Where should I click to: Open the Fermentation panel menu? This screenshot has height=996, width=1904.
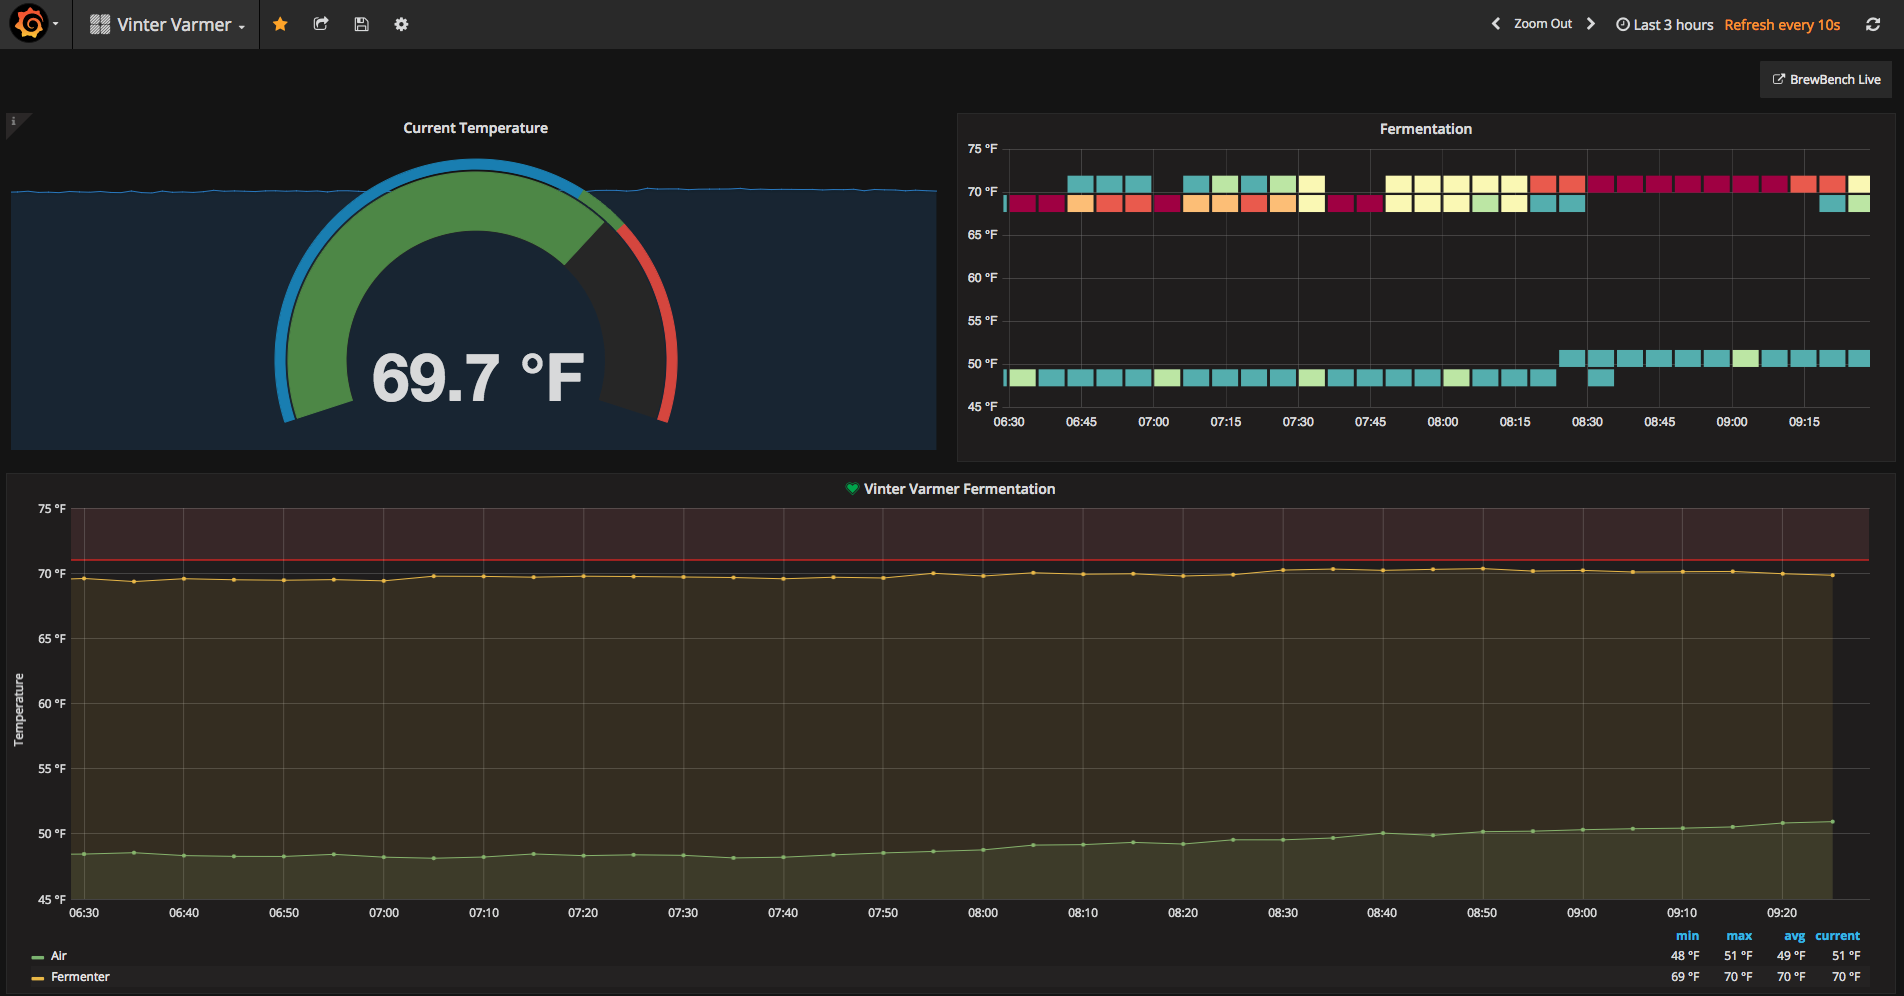click(x=1425, y=128)
